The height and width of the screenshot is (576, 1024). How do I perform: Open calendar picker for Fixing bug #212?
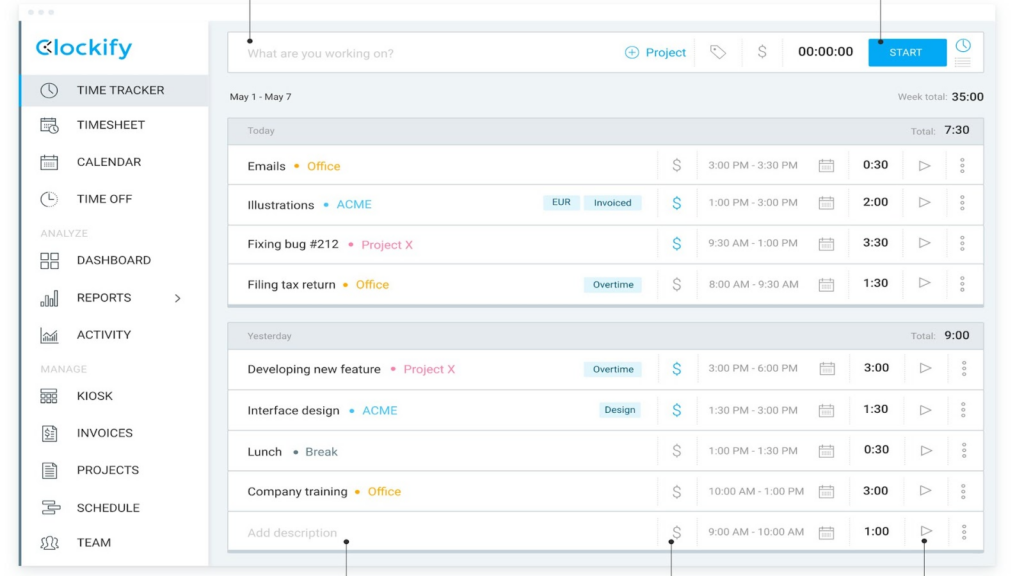(826, 244)
